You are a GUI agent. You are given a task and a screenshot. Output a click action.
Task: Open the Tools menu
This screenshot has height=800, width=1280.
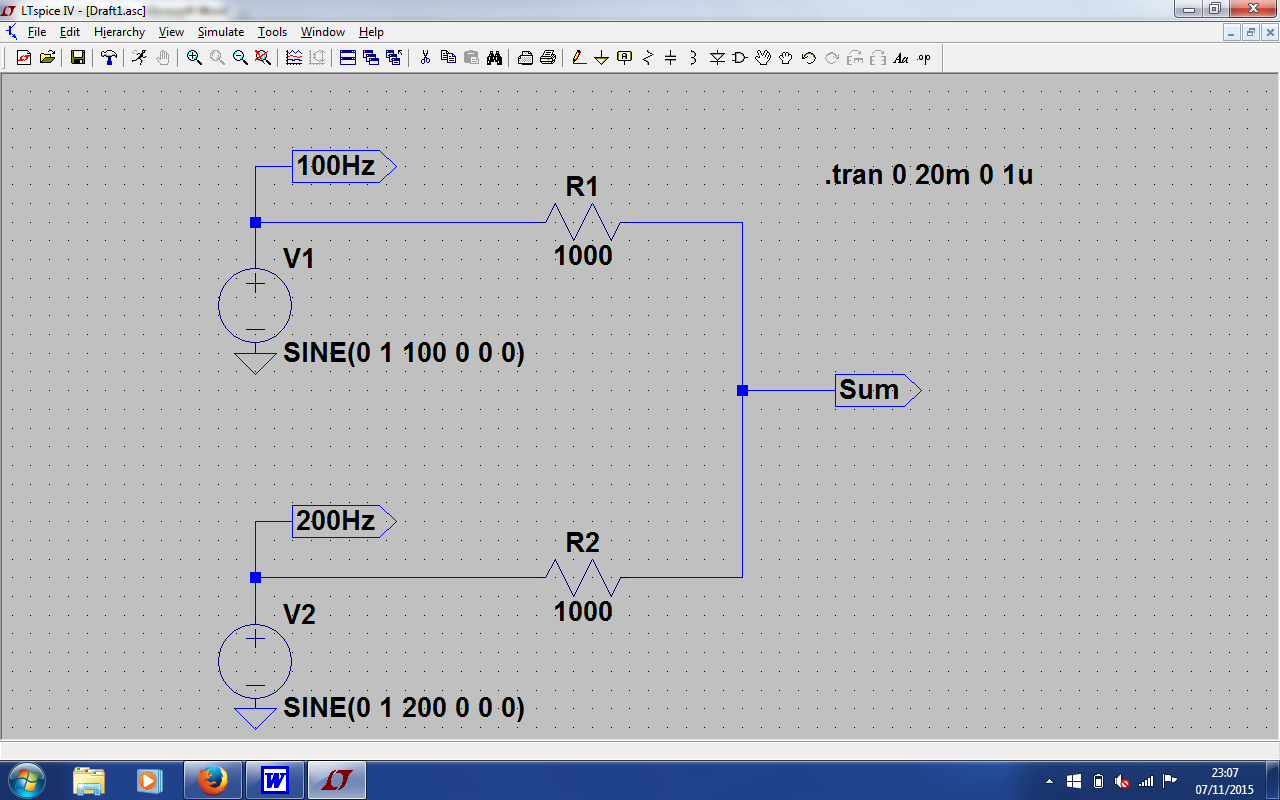272,32
